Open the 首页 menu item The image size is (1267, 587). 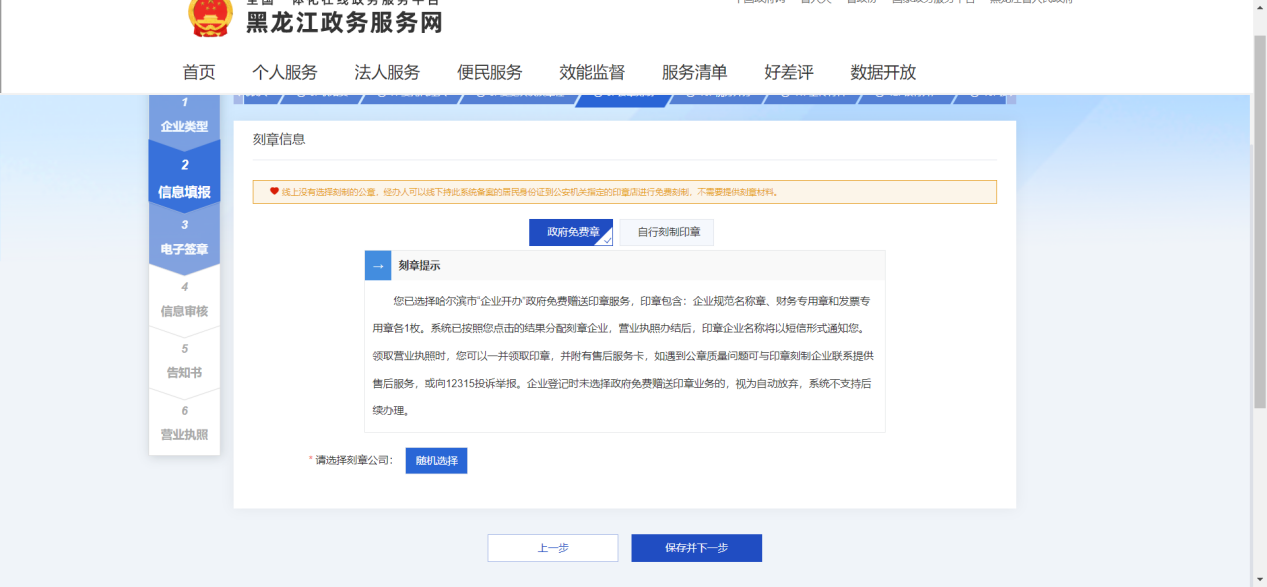tap(198, 72)
